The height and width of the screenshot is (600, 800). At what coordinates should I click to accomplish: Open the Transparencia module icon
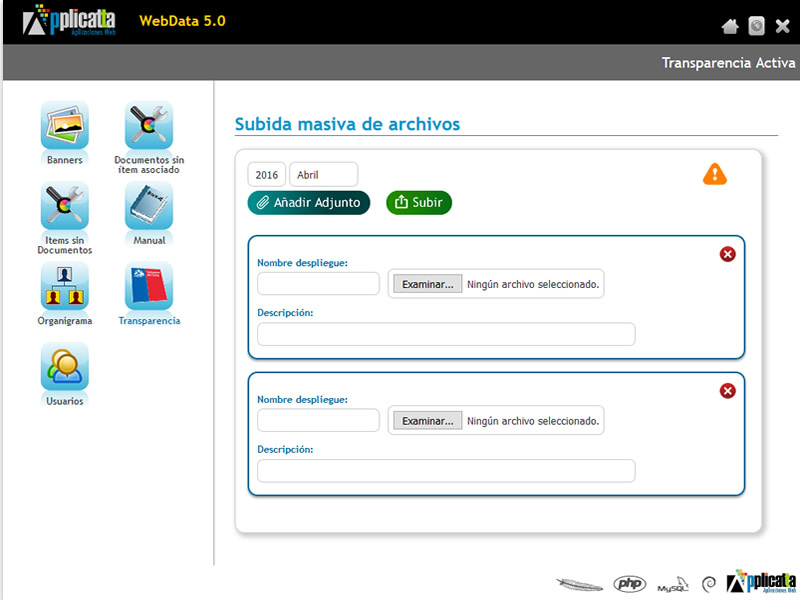tap(149, 287)
